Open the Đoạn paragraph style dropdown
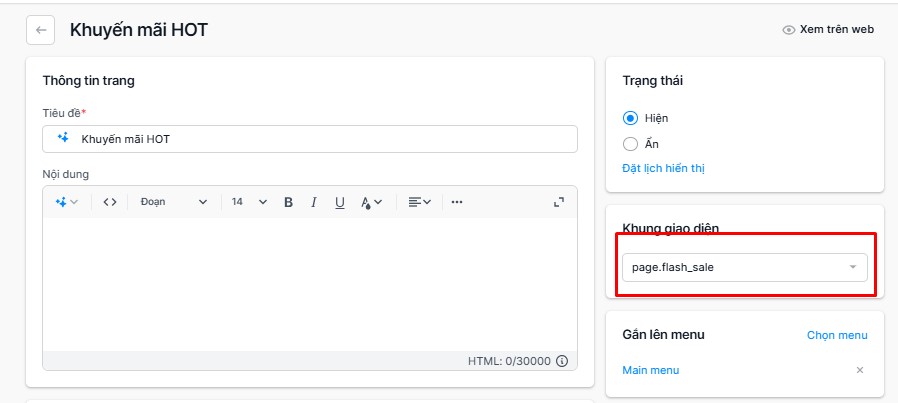 [174, 202]
